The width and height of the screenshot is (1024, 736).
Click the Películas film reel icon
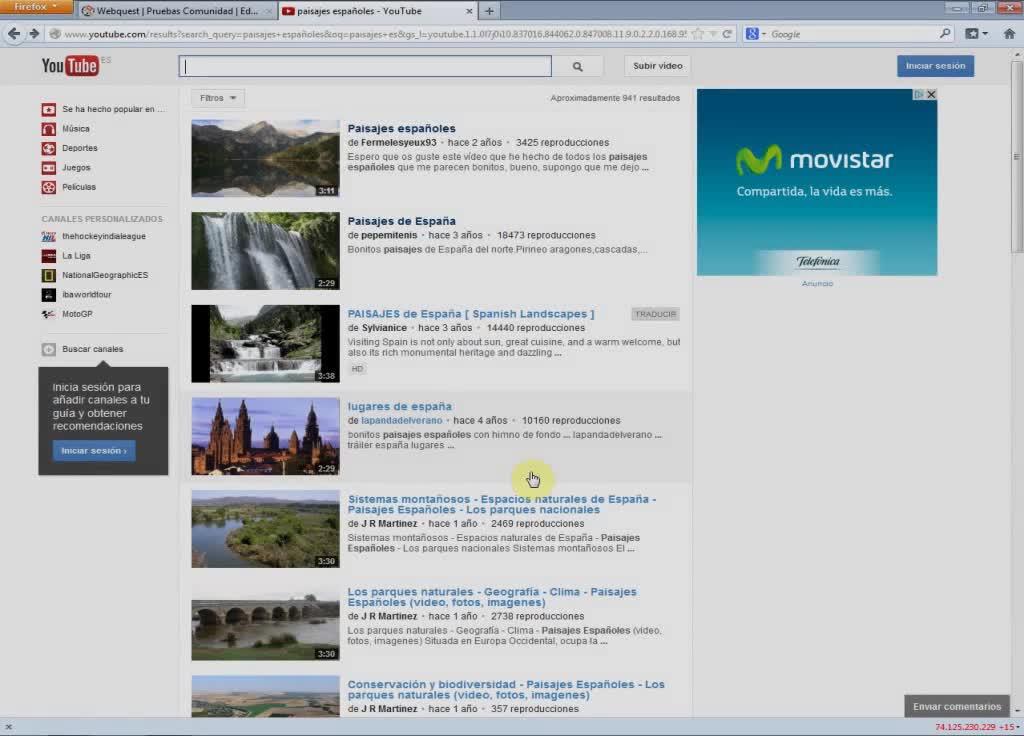[x=48, y=187]
